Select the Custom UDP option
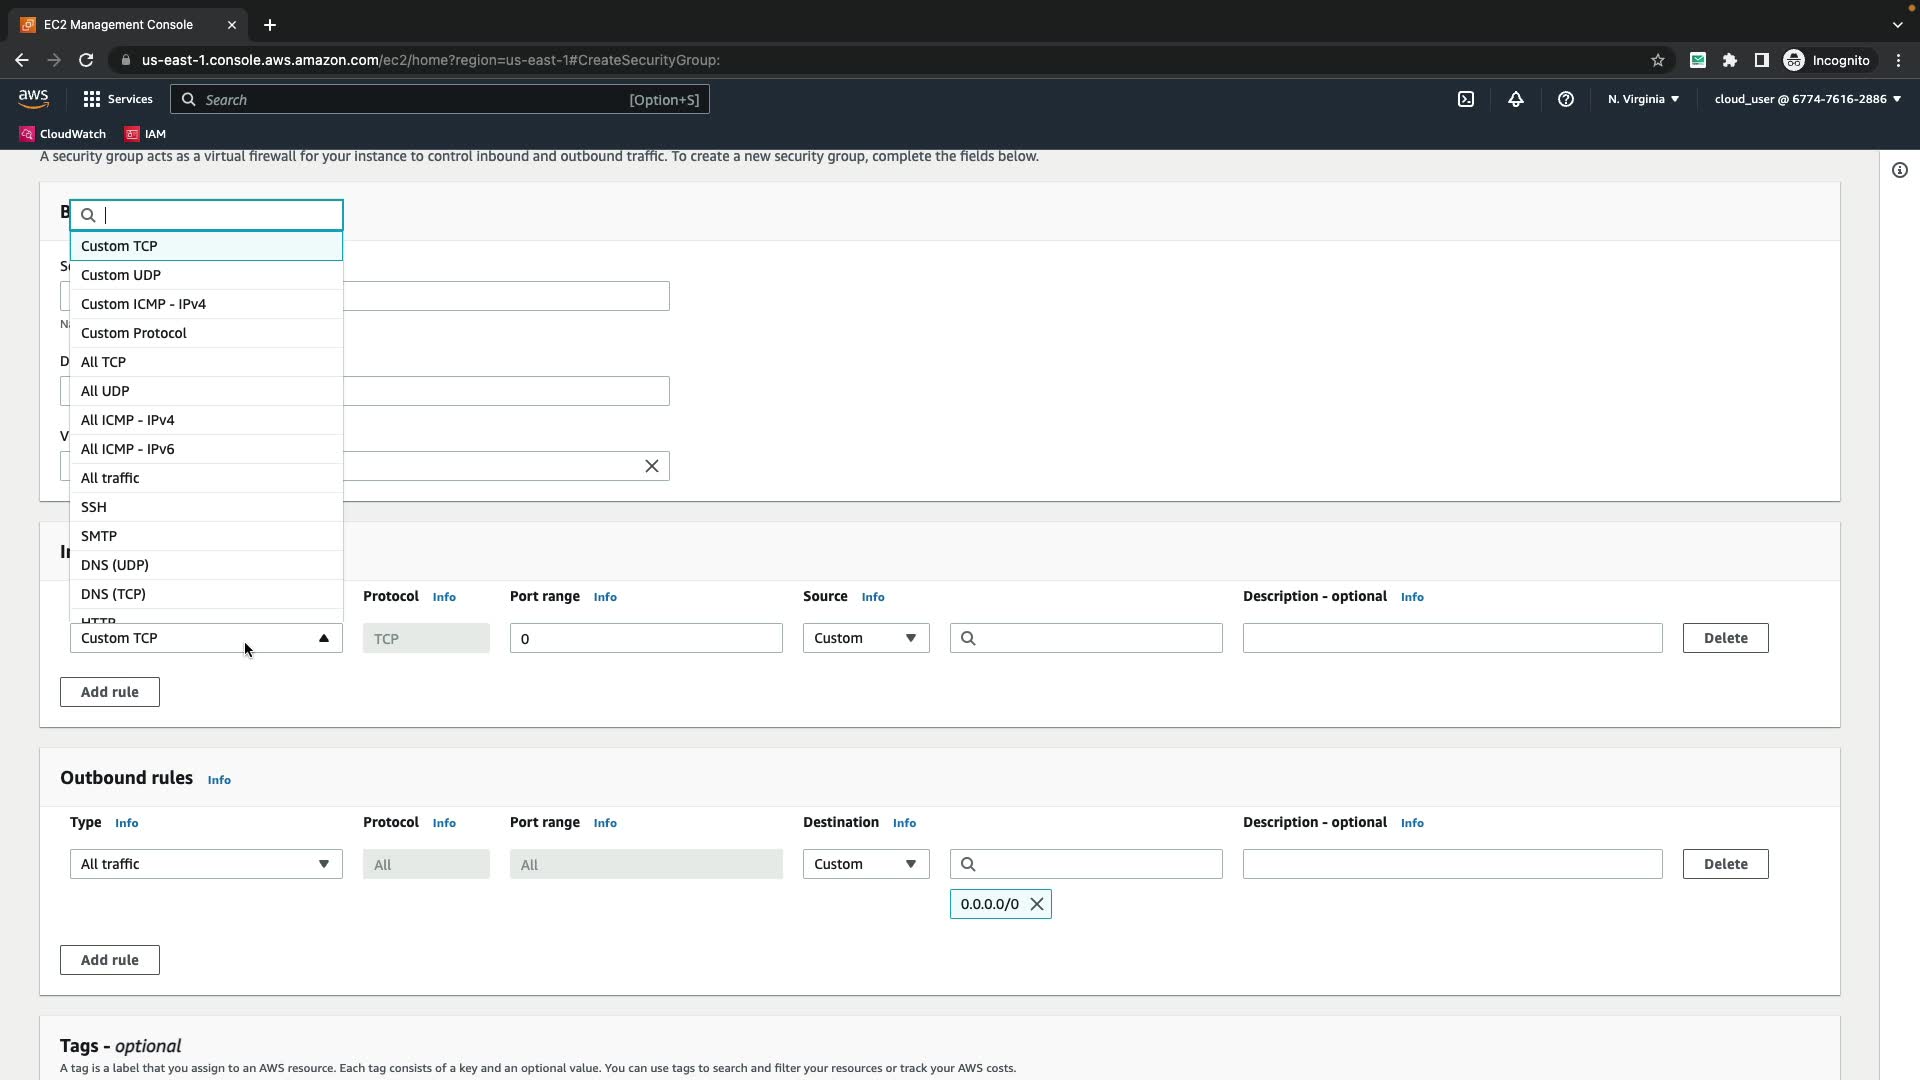 [121, 275]
